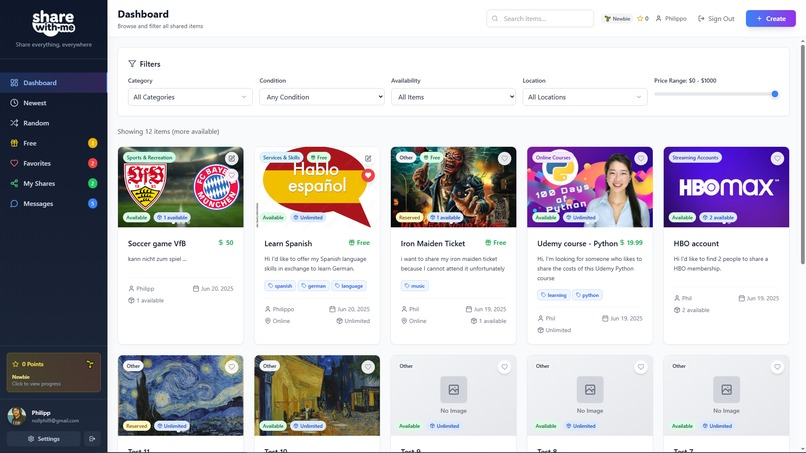The height and width of the screenshot is (453, 806).
Task: Edit the Learn Spanish item
Action: point(368,158)
